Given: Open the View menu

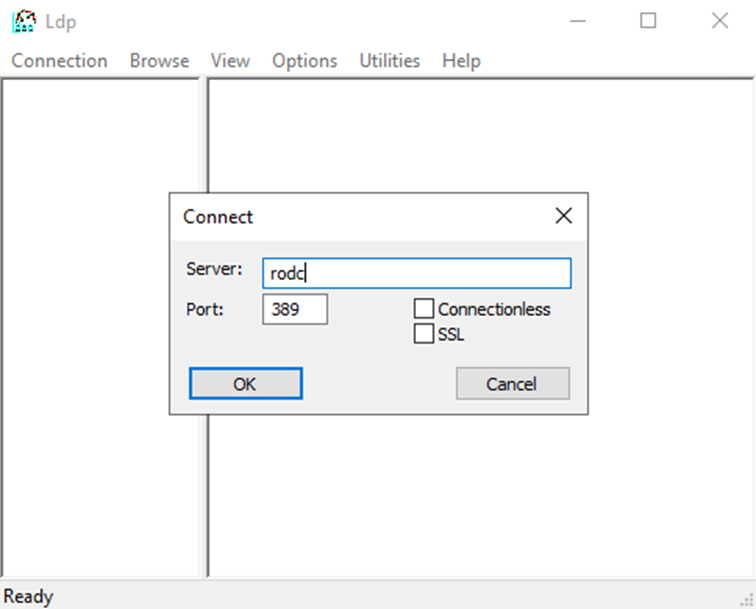Looking at the screenshot, I should click(x=230, y=61).
